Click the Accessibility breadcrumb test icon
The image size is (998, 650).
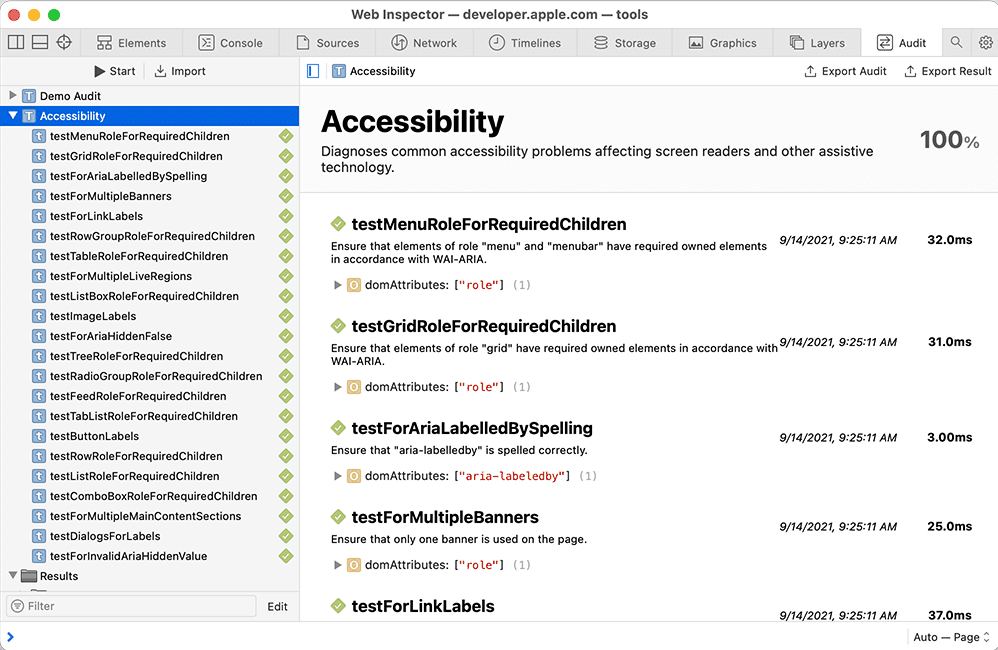click(339, 71)
